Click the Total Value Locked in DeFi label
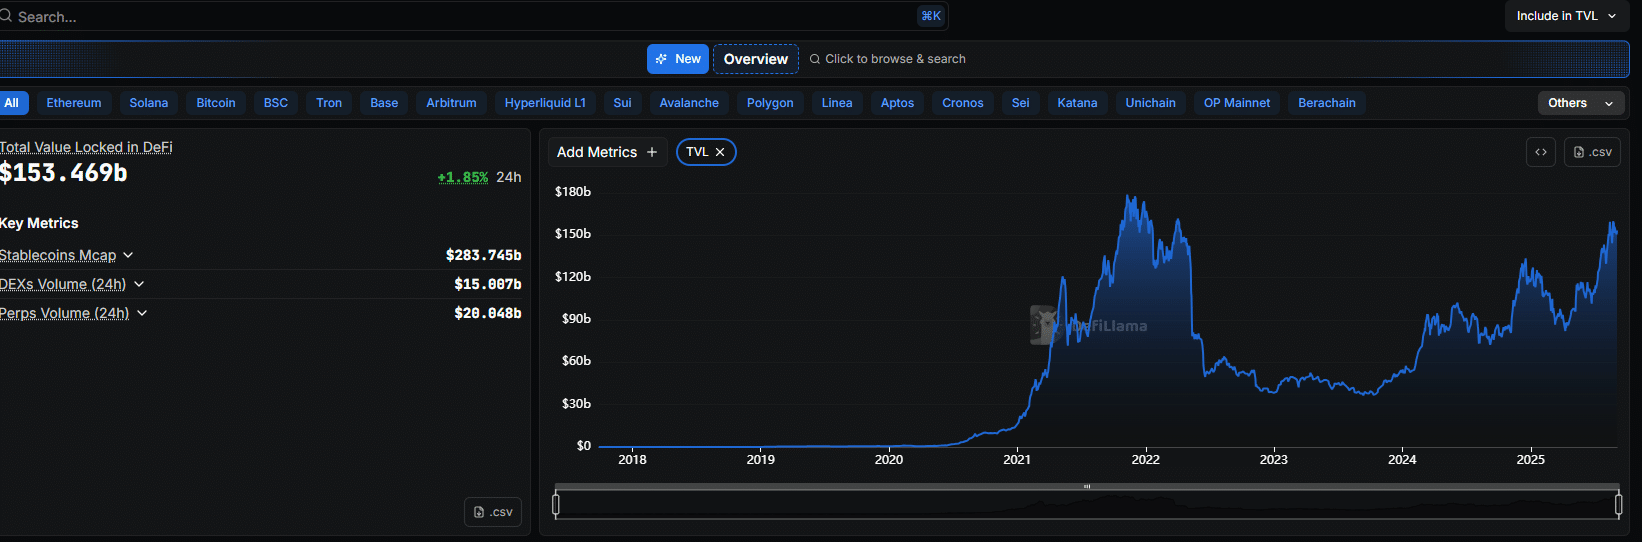The image size is (1642, 542). pos(86,147)
